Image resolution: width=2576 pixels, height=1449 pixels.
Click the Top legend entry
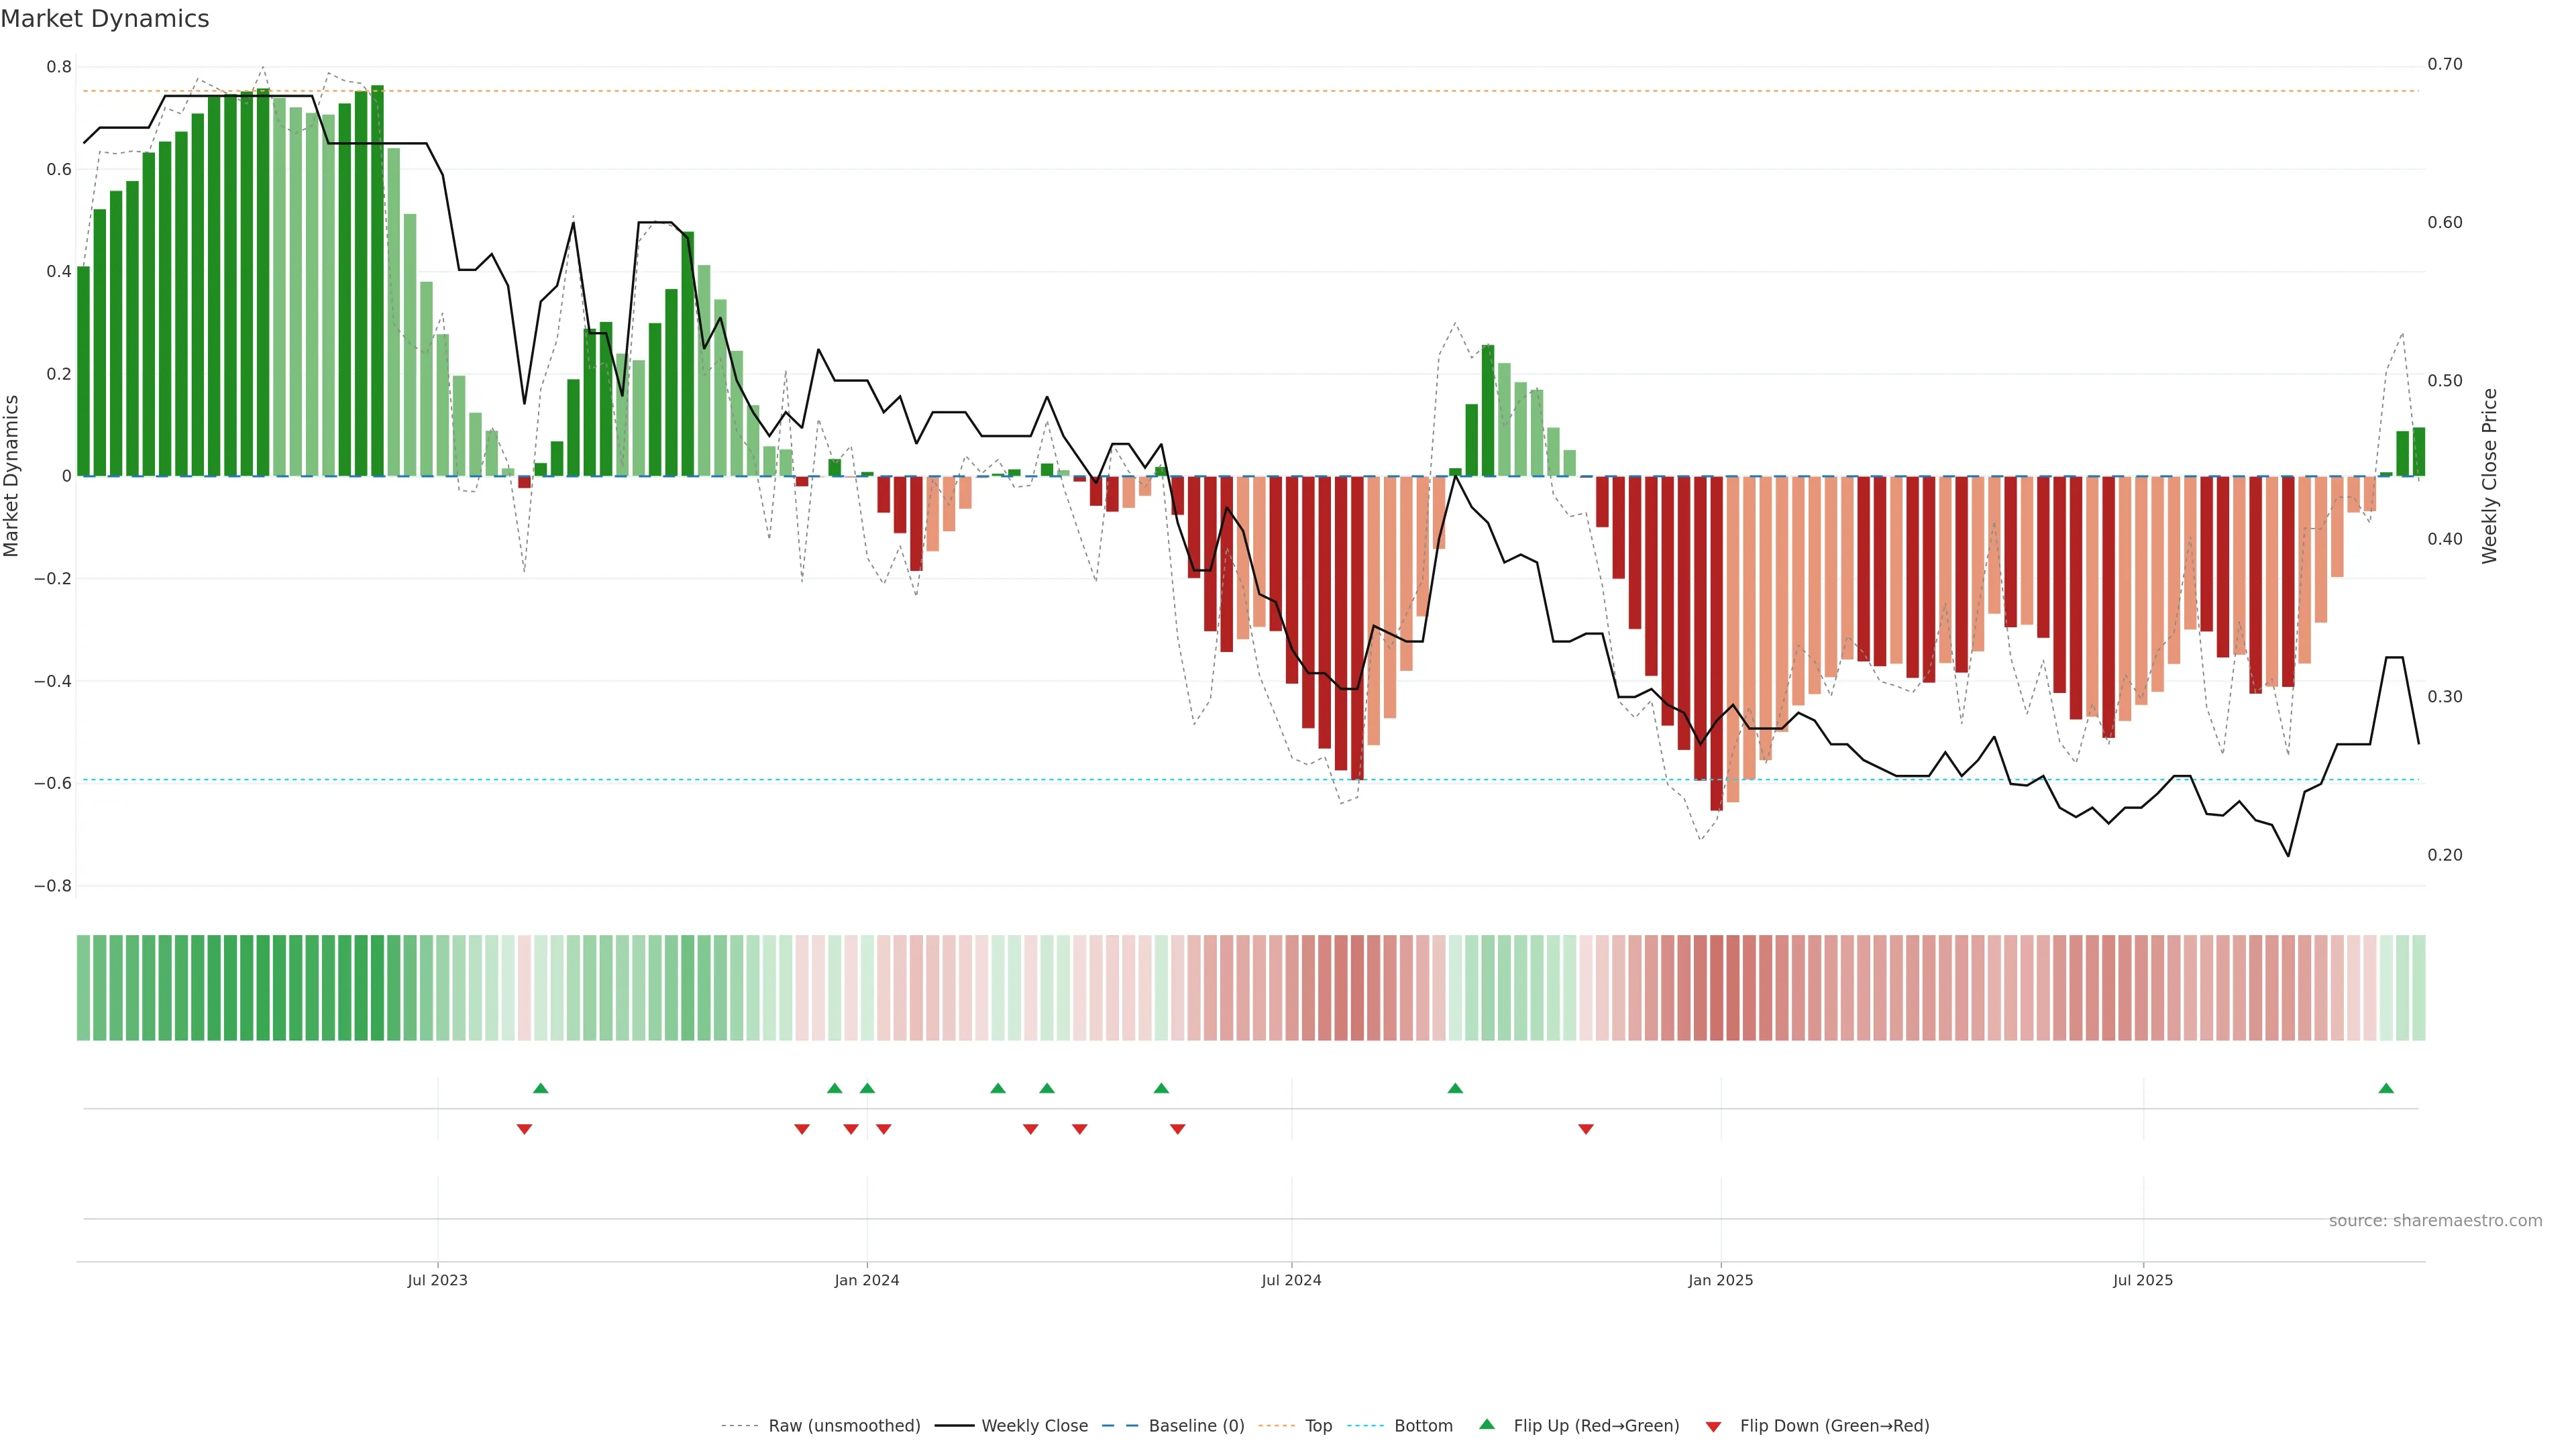pos(1318,1425)
